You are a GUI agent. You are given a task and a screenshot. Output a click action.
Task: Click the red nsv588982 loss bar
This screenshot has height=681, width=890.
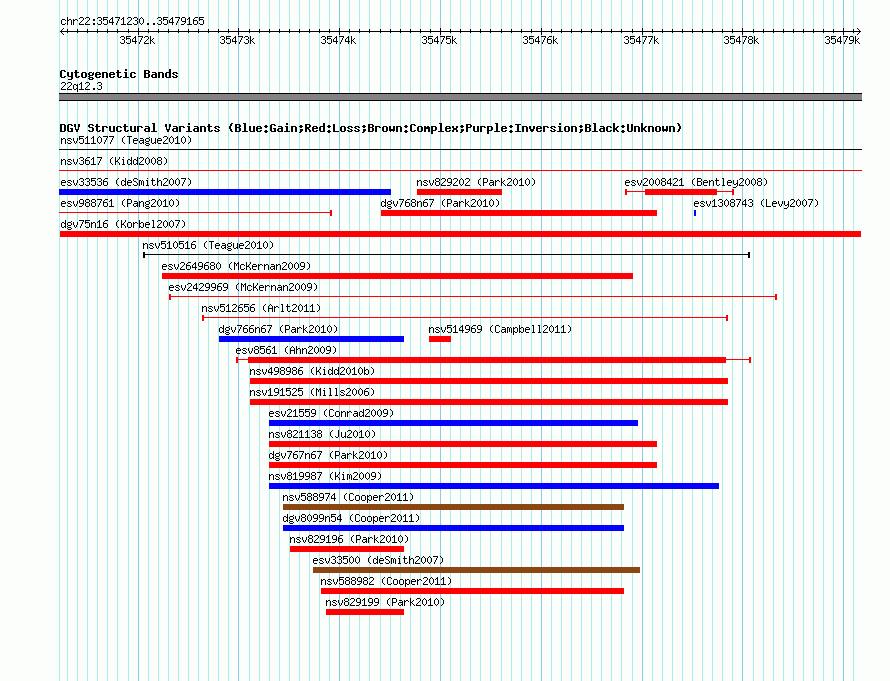click(472, 591)
